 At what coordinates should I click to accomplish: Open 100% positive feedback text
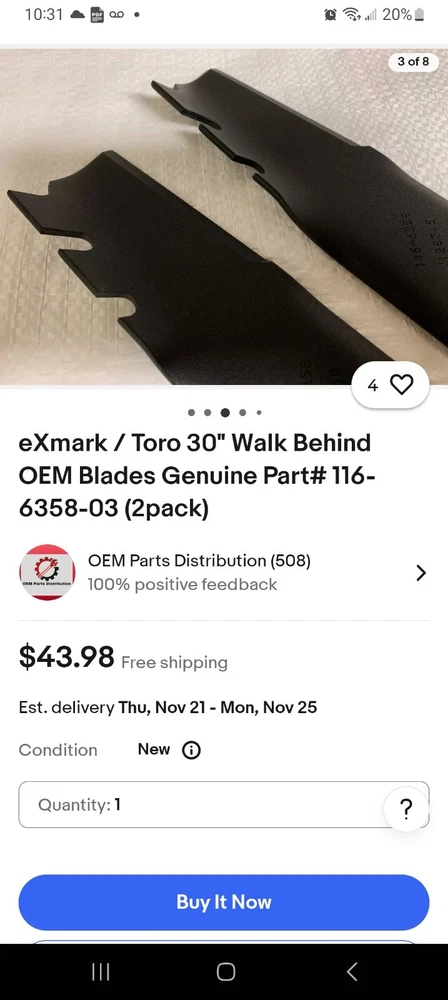coord(182,584)
